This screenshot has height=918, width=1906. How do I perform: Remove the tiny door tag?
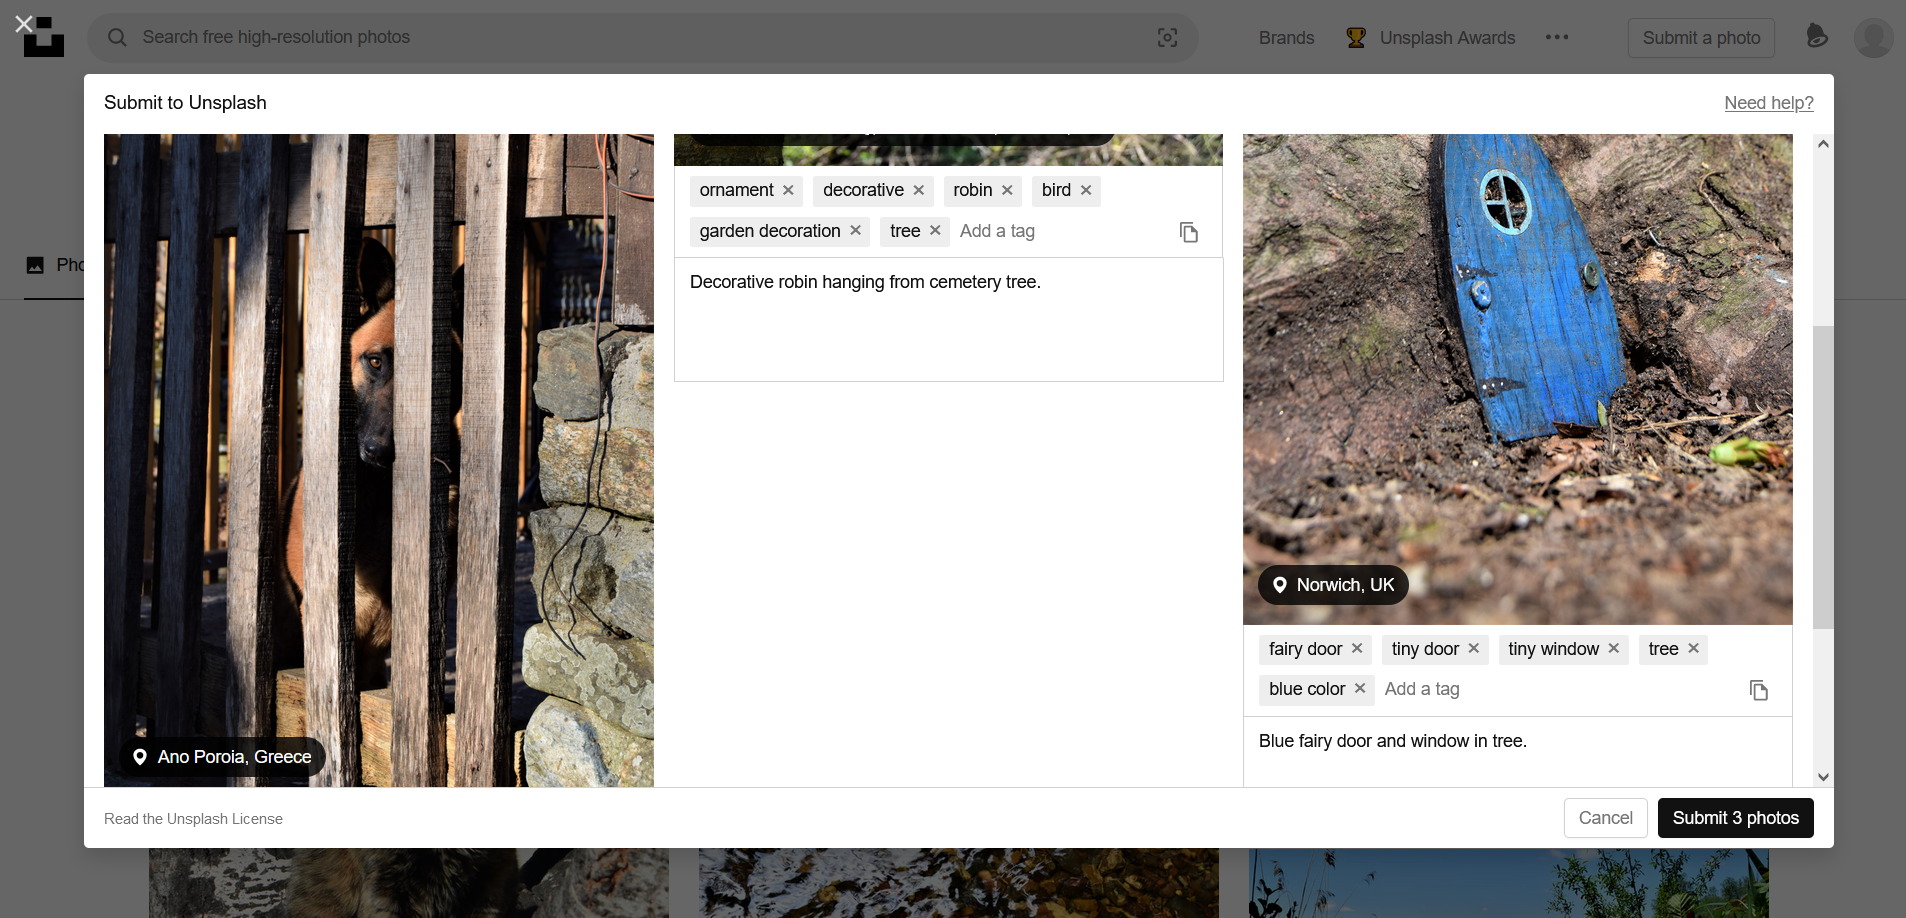click(x=1473, y=648)
